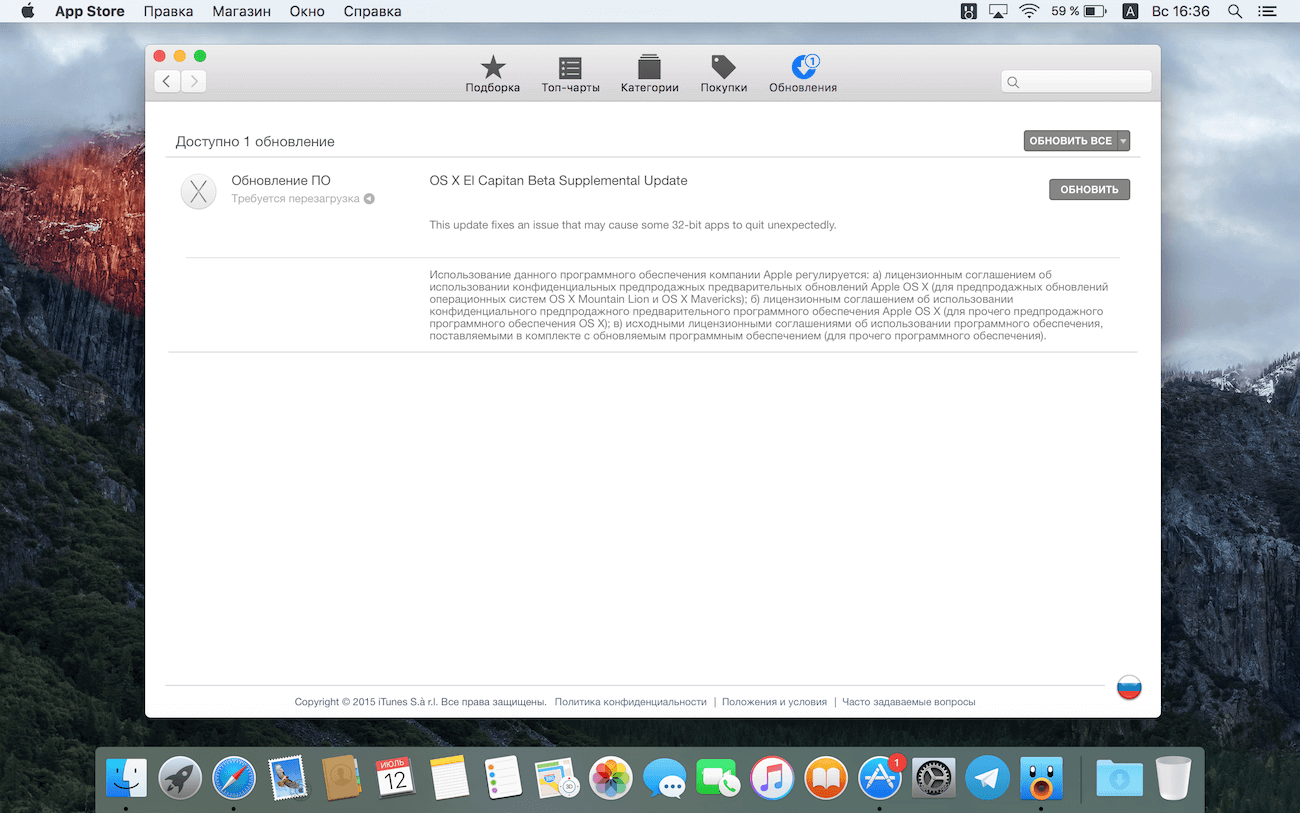This screenshot has width=1300, height=813.
Task: Click the Russian flag country selector
Action: click(x=1129, y=687)
